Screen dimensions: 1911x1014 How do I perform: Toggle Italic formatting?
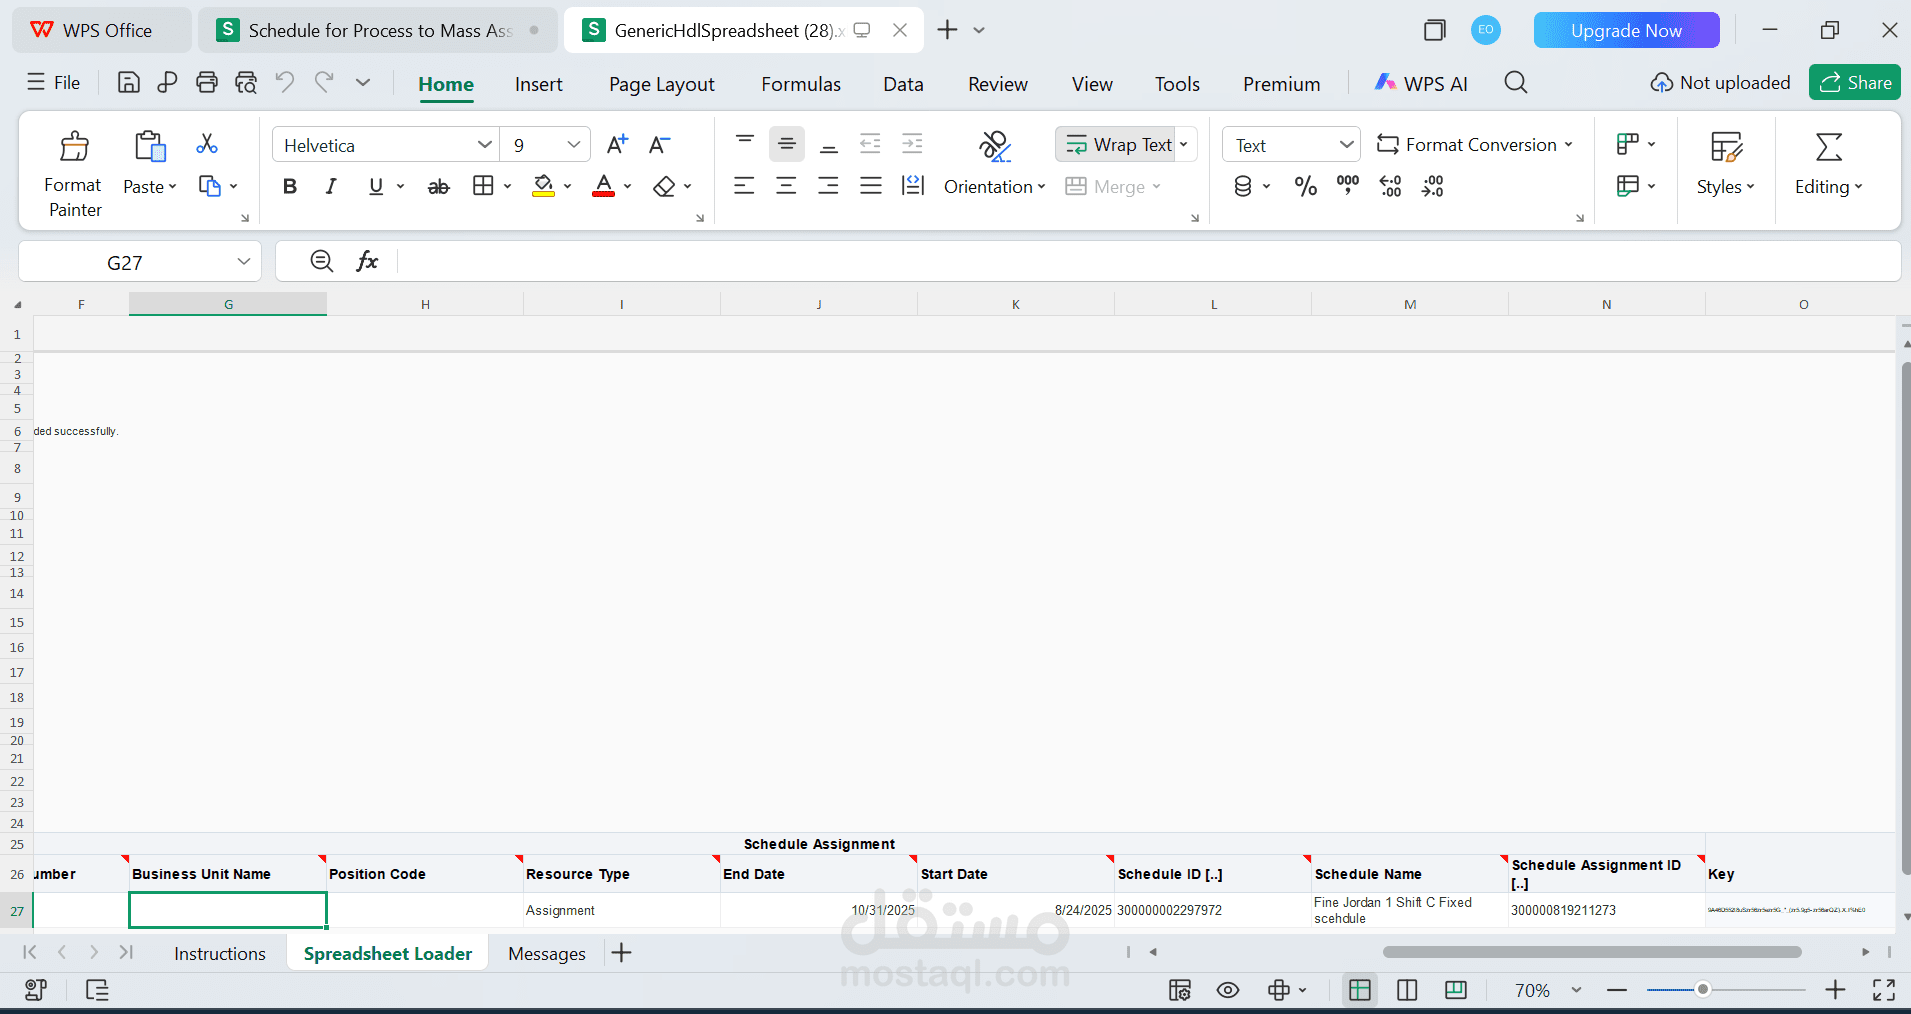(331, 186)
